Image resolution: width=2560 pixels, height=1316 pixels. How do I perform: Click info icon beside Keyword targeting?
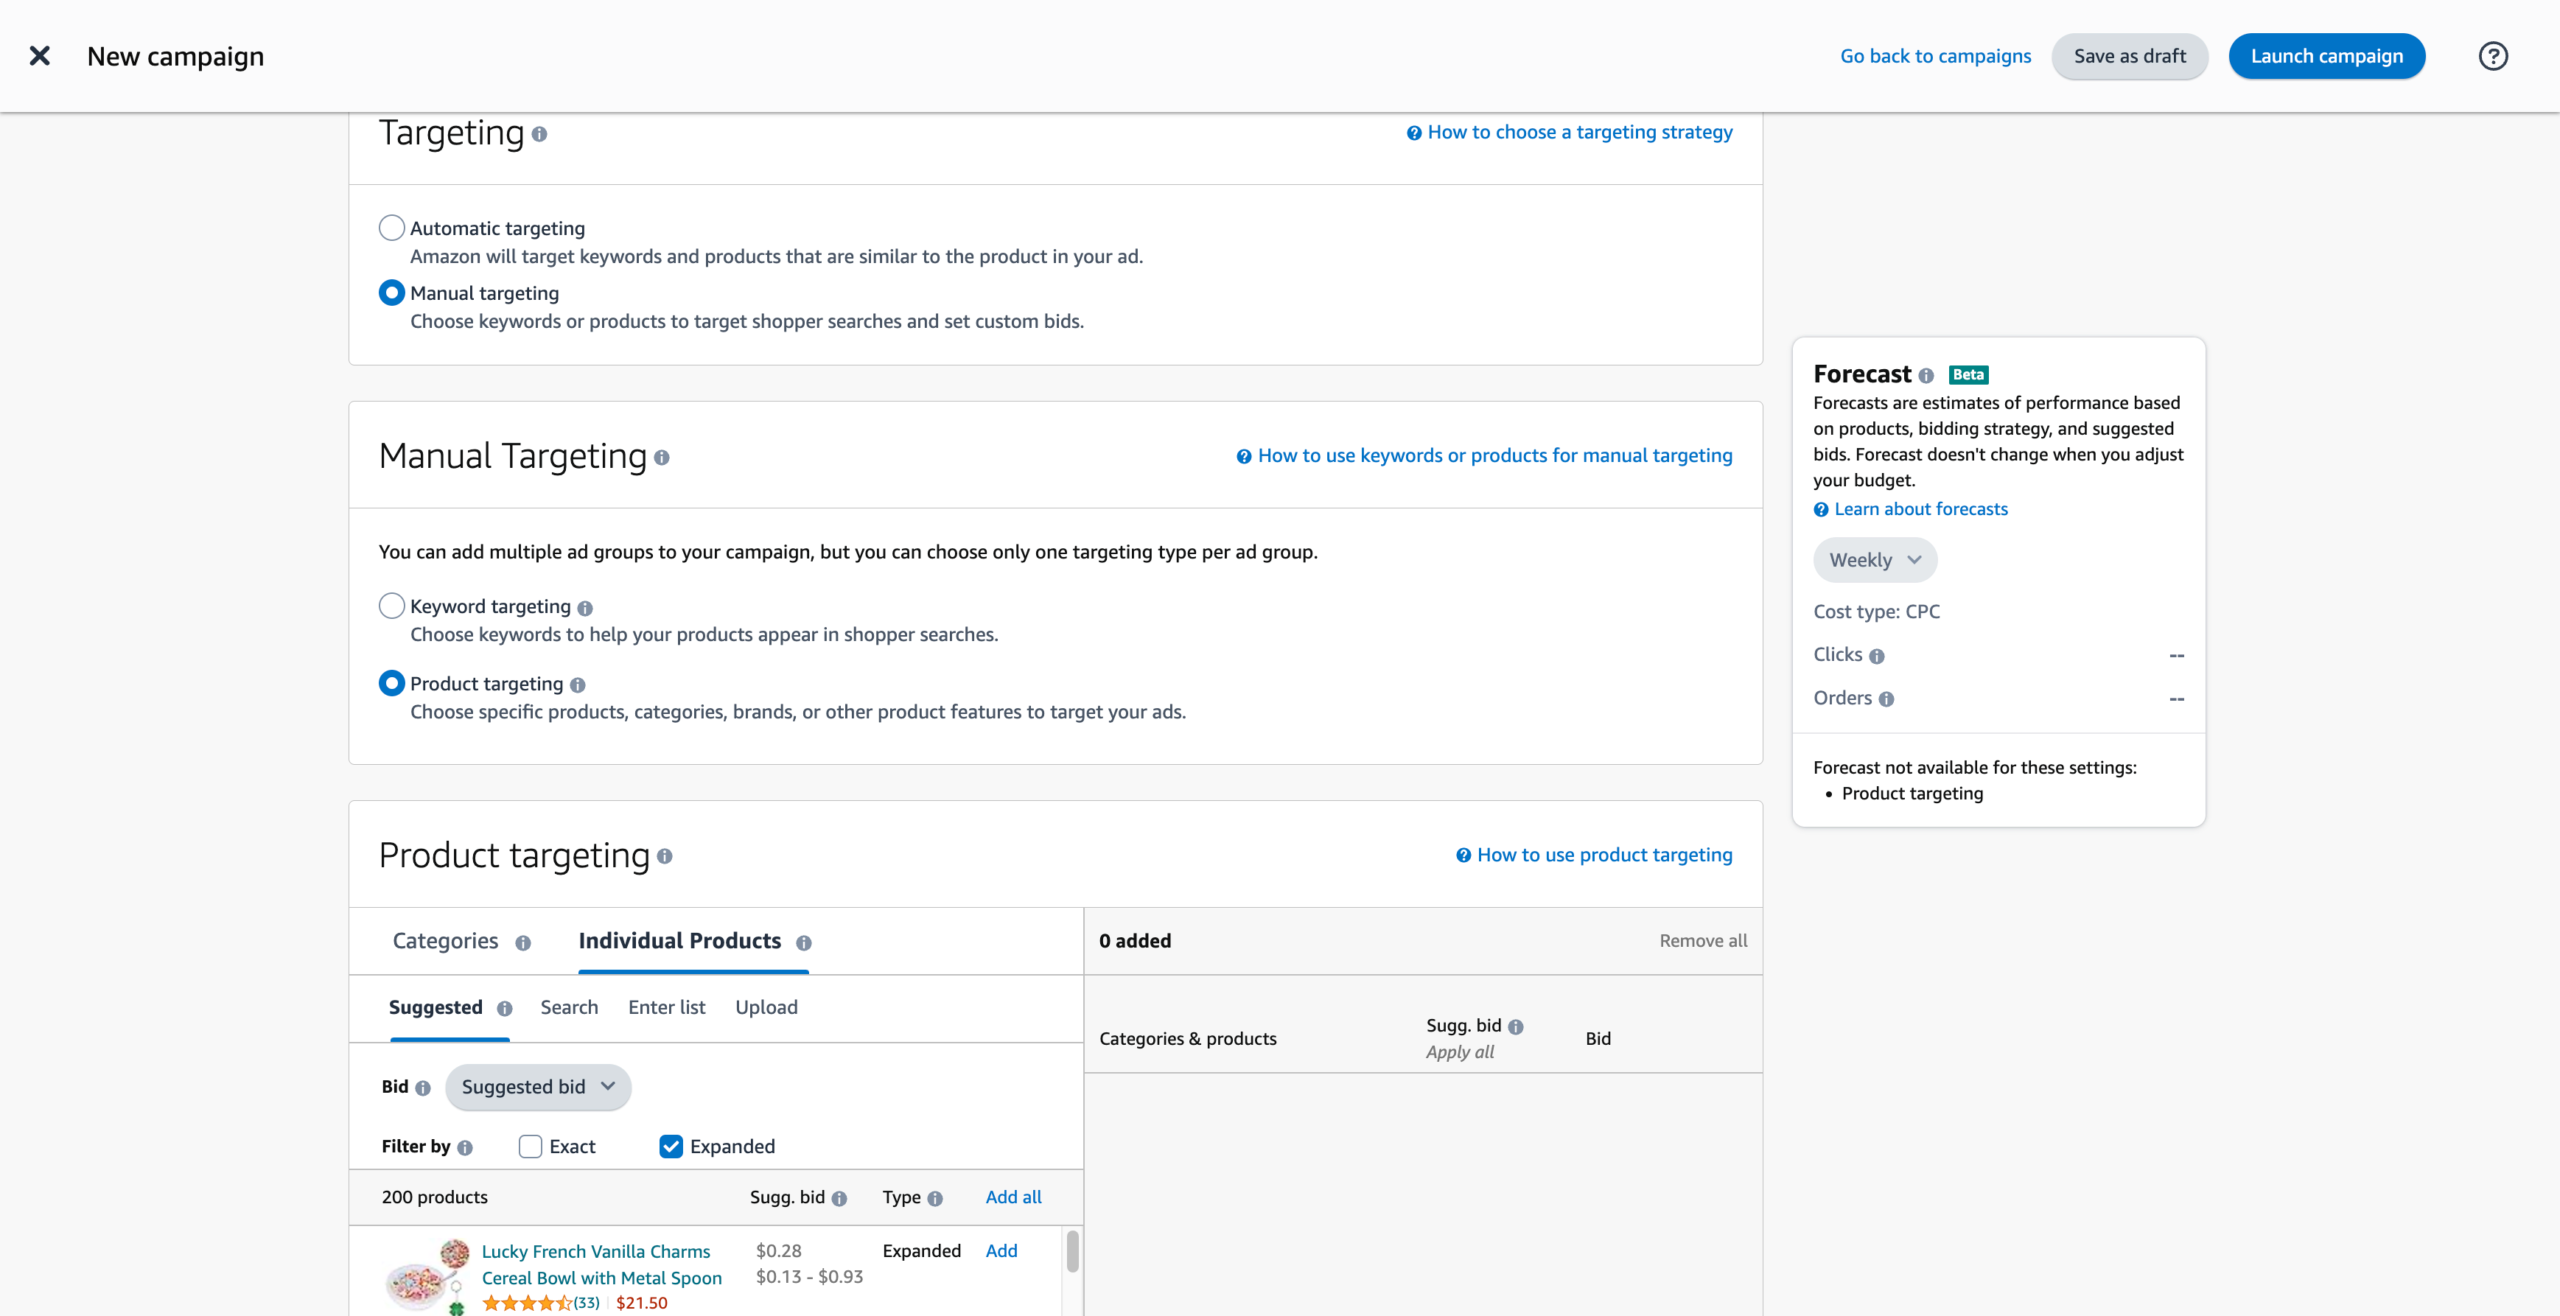coord(585,608)
